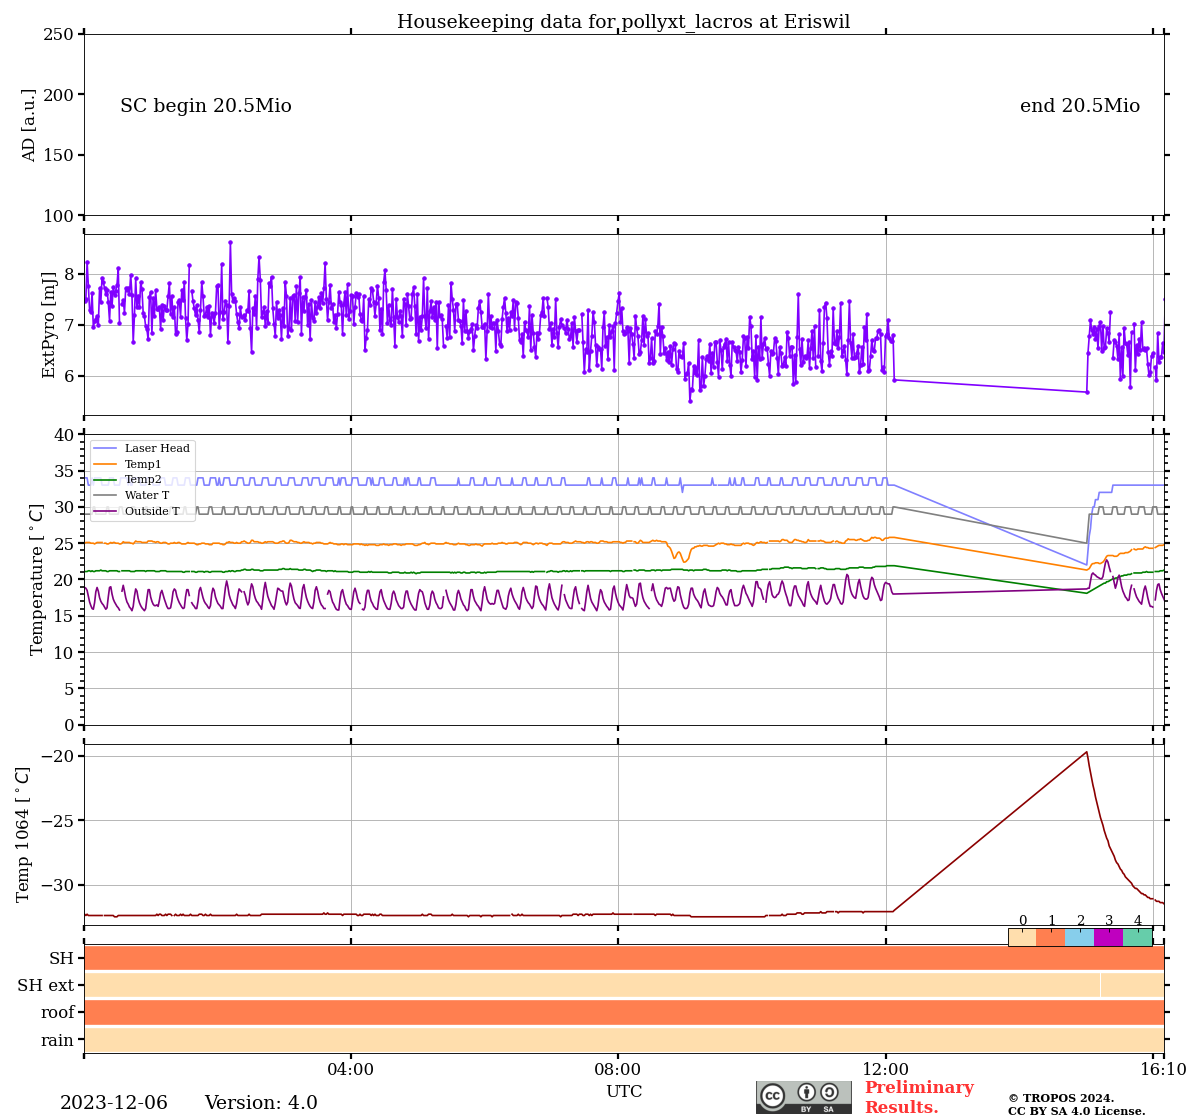This screenshot has width=1200, height=1120.
Task: Click the 16:10 time tick label
Action: 1164,1069
